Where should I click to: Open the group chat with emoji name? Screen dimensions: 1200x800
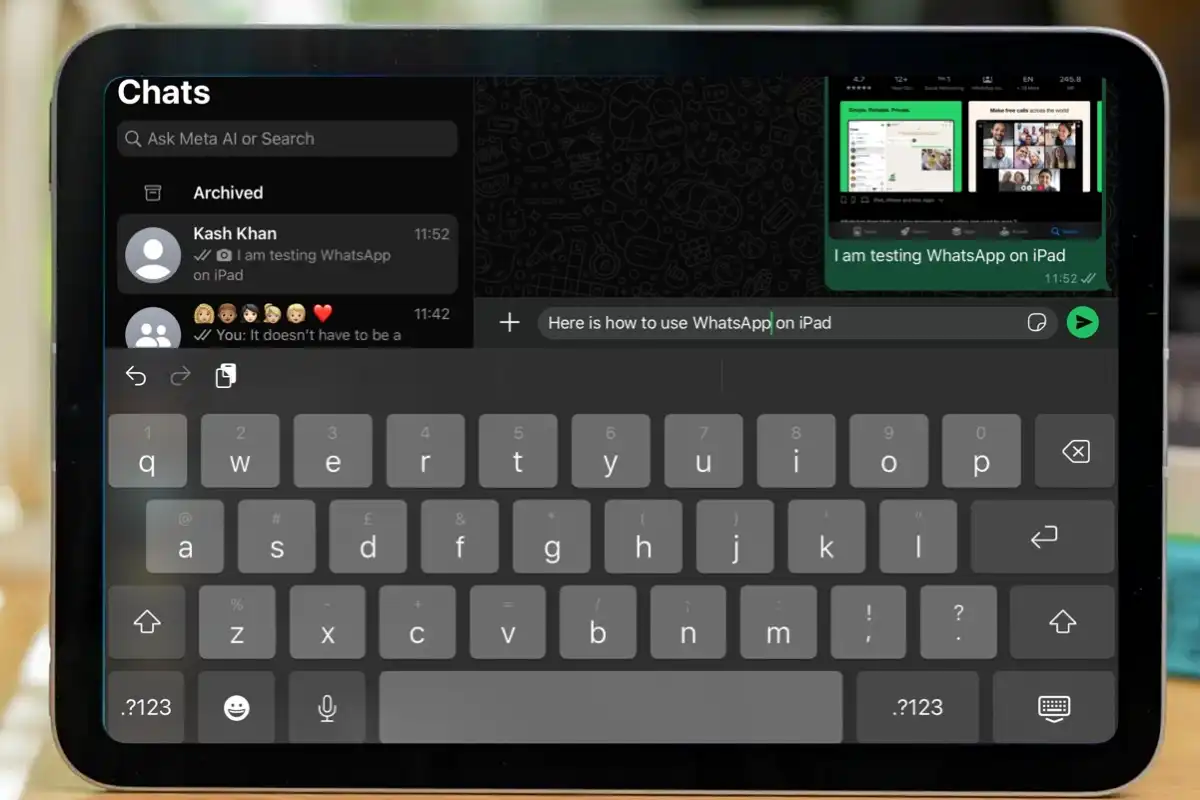point(287,325)
